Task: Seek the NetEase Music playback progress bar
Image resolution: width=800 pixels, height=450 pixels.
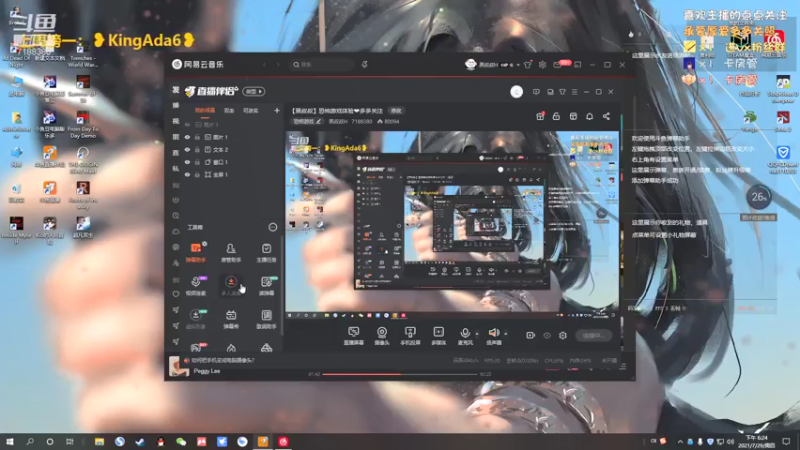Action: (x=400, y=374)
